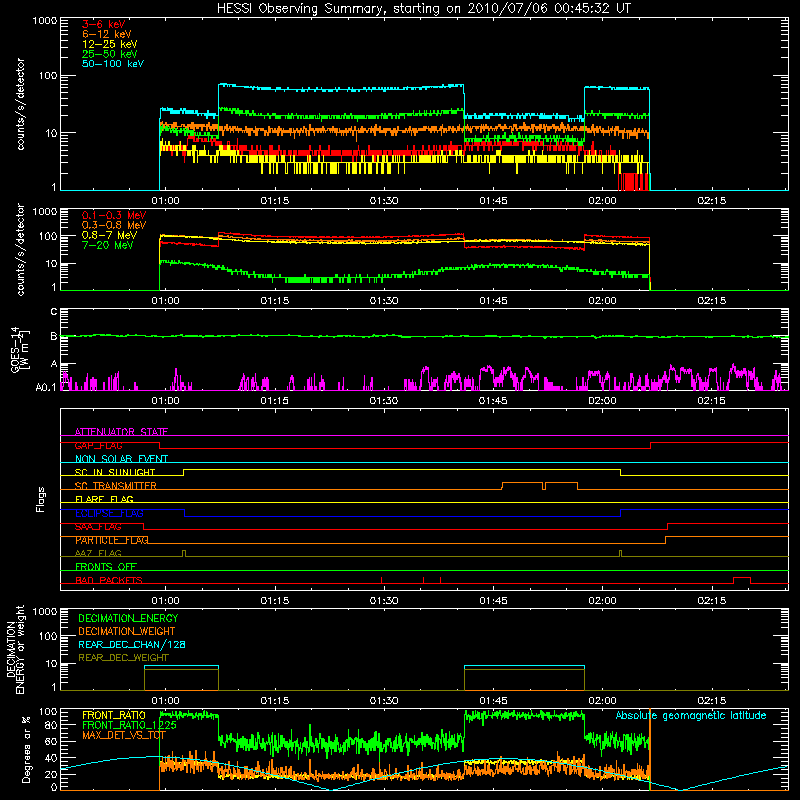The image size is (800, 800).
Task: Select the SAA_FLAG label
Action: tap(98, 527)
